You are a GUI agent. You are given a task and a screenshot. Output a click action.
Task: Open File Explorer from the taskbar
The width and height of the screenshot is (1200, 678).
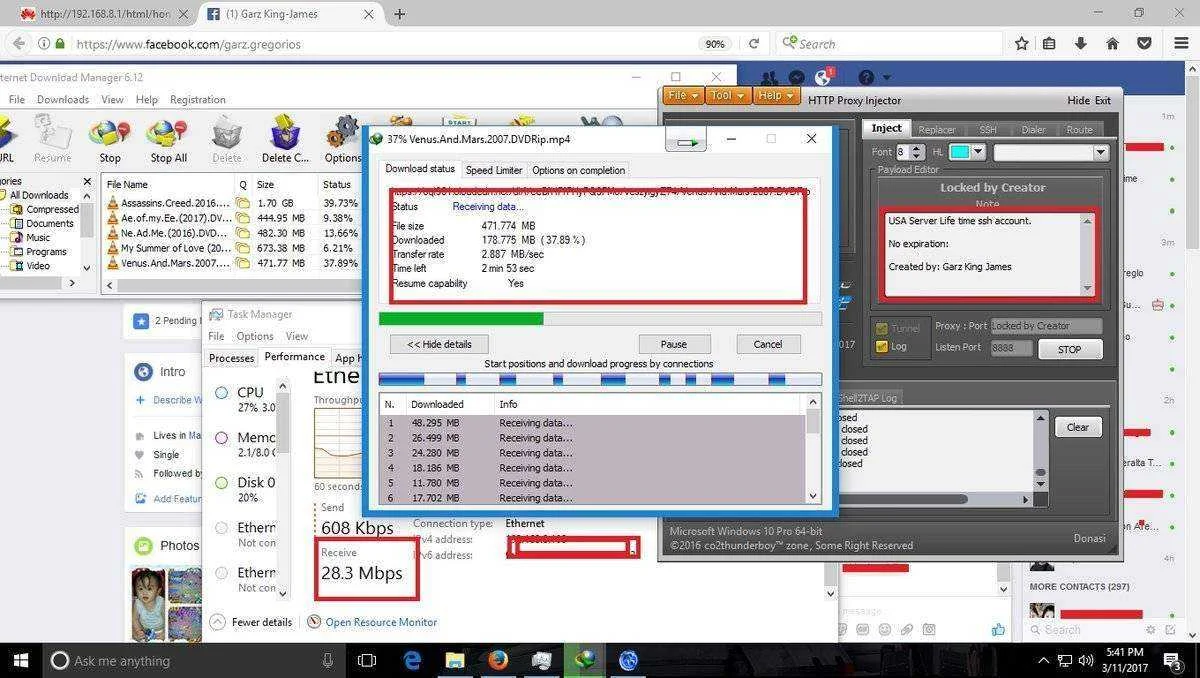pyautogui.click(x=455, y=660)
